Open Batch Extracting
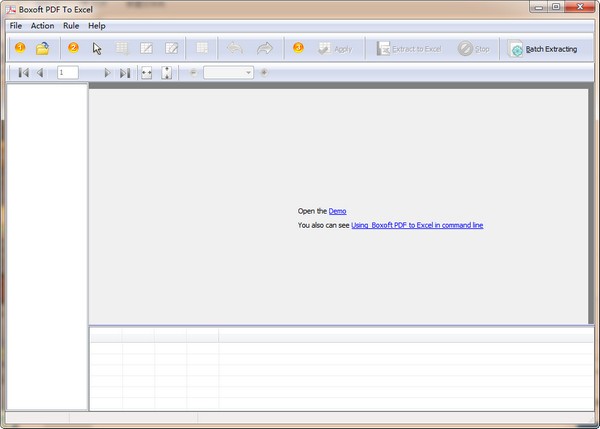 (x=543, y=49)
